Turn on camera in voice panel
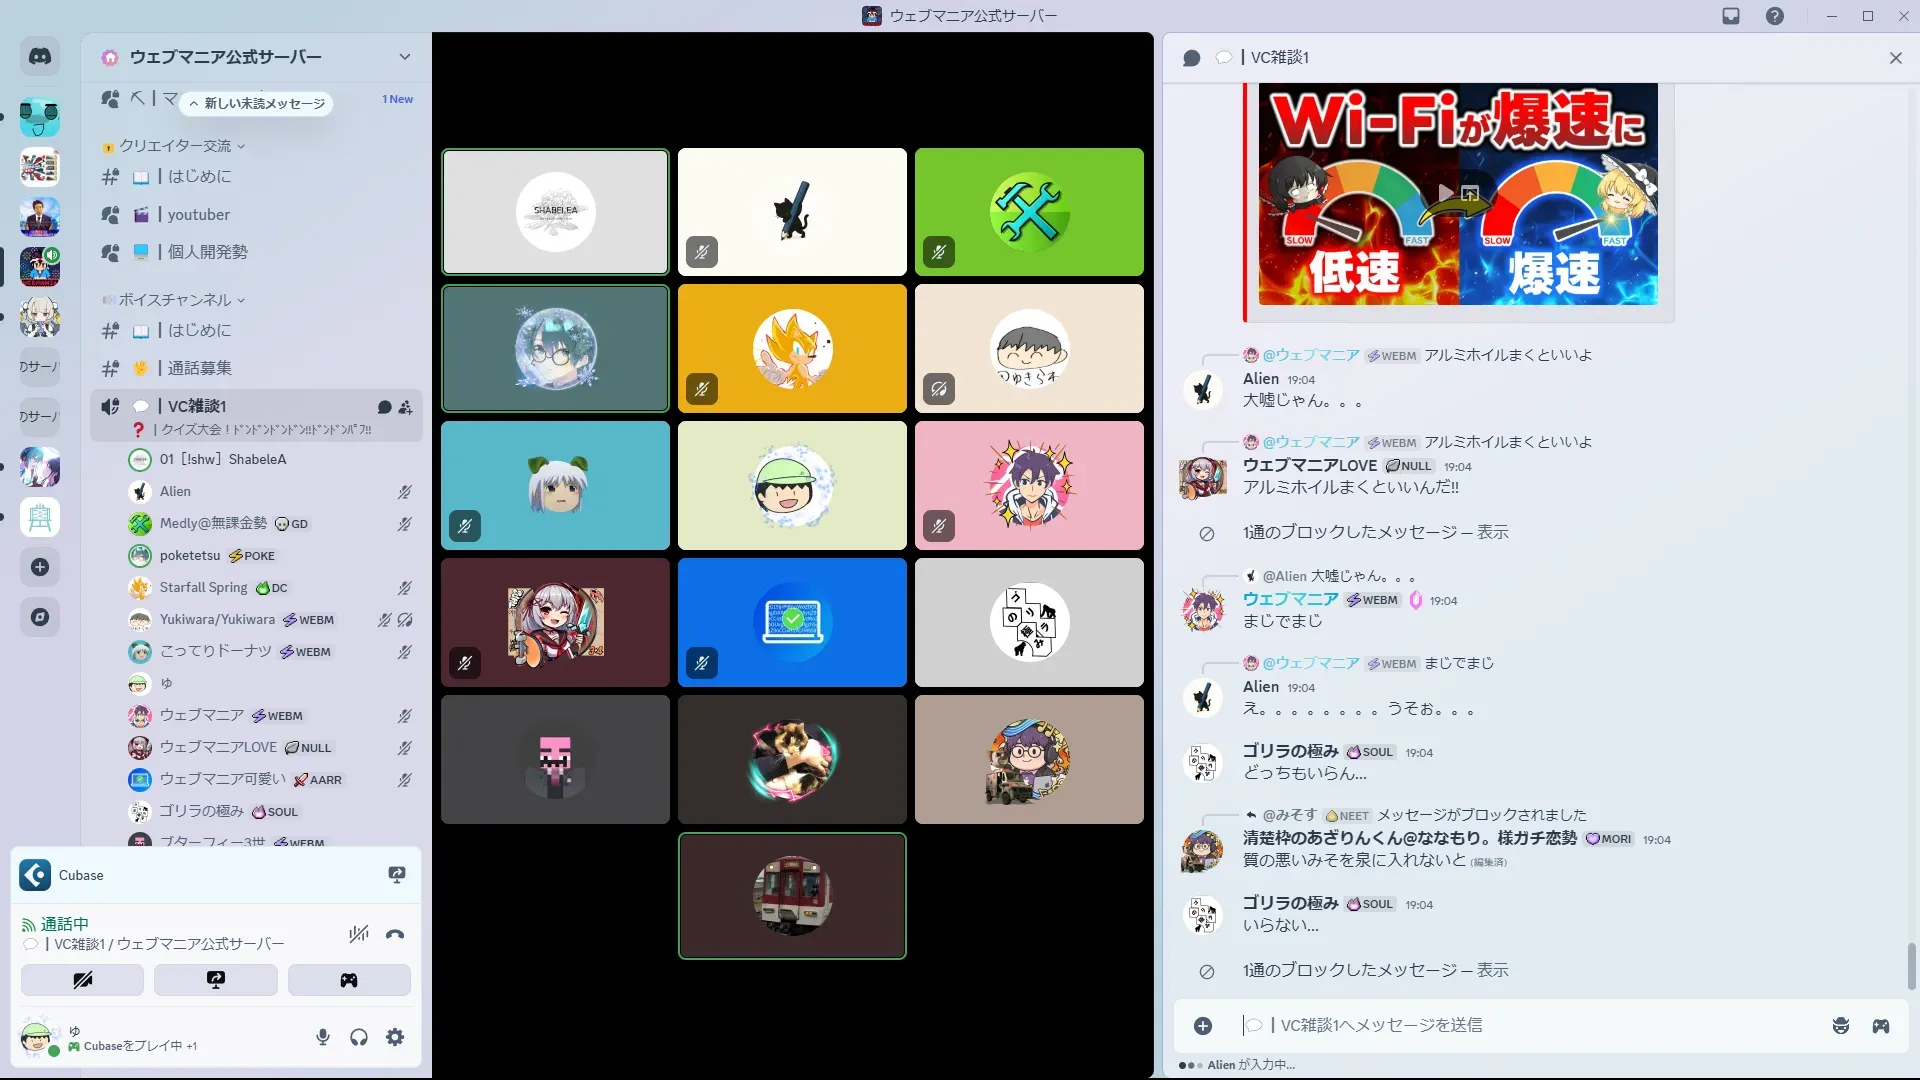1920x1080 pixels. tap(82, 980)
